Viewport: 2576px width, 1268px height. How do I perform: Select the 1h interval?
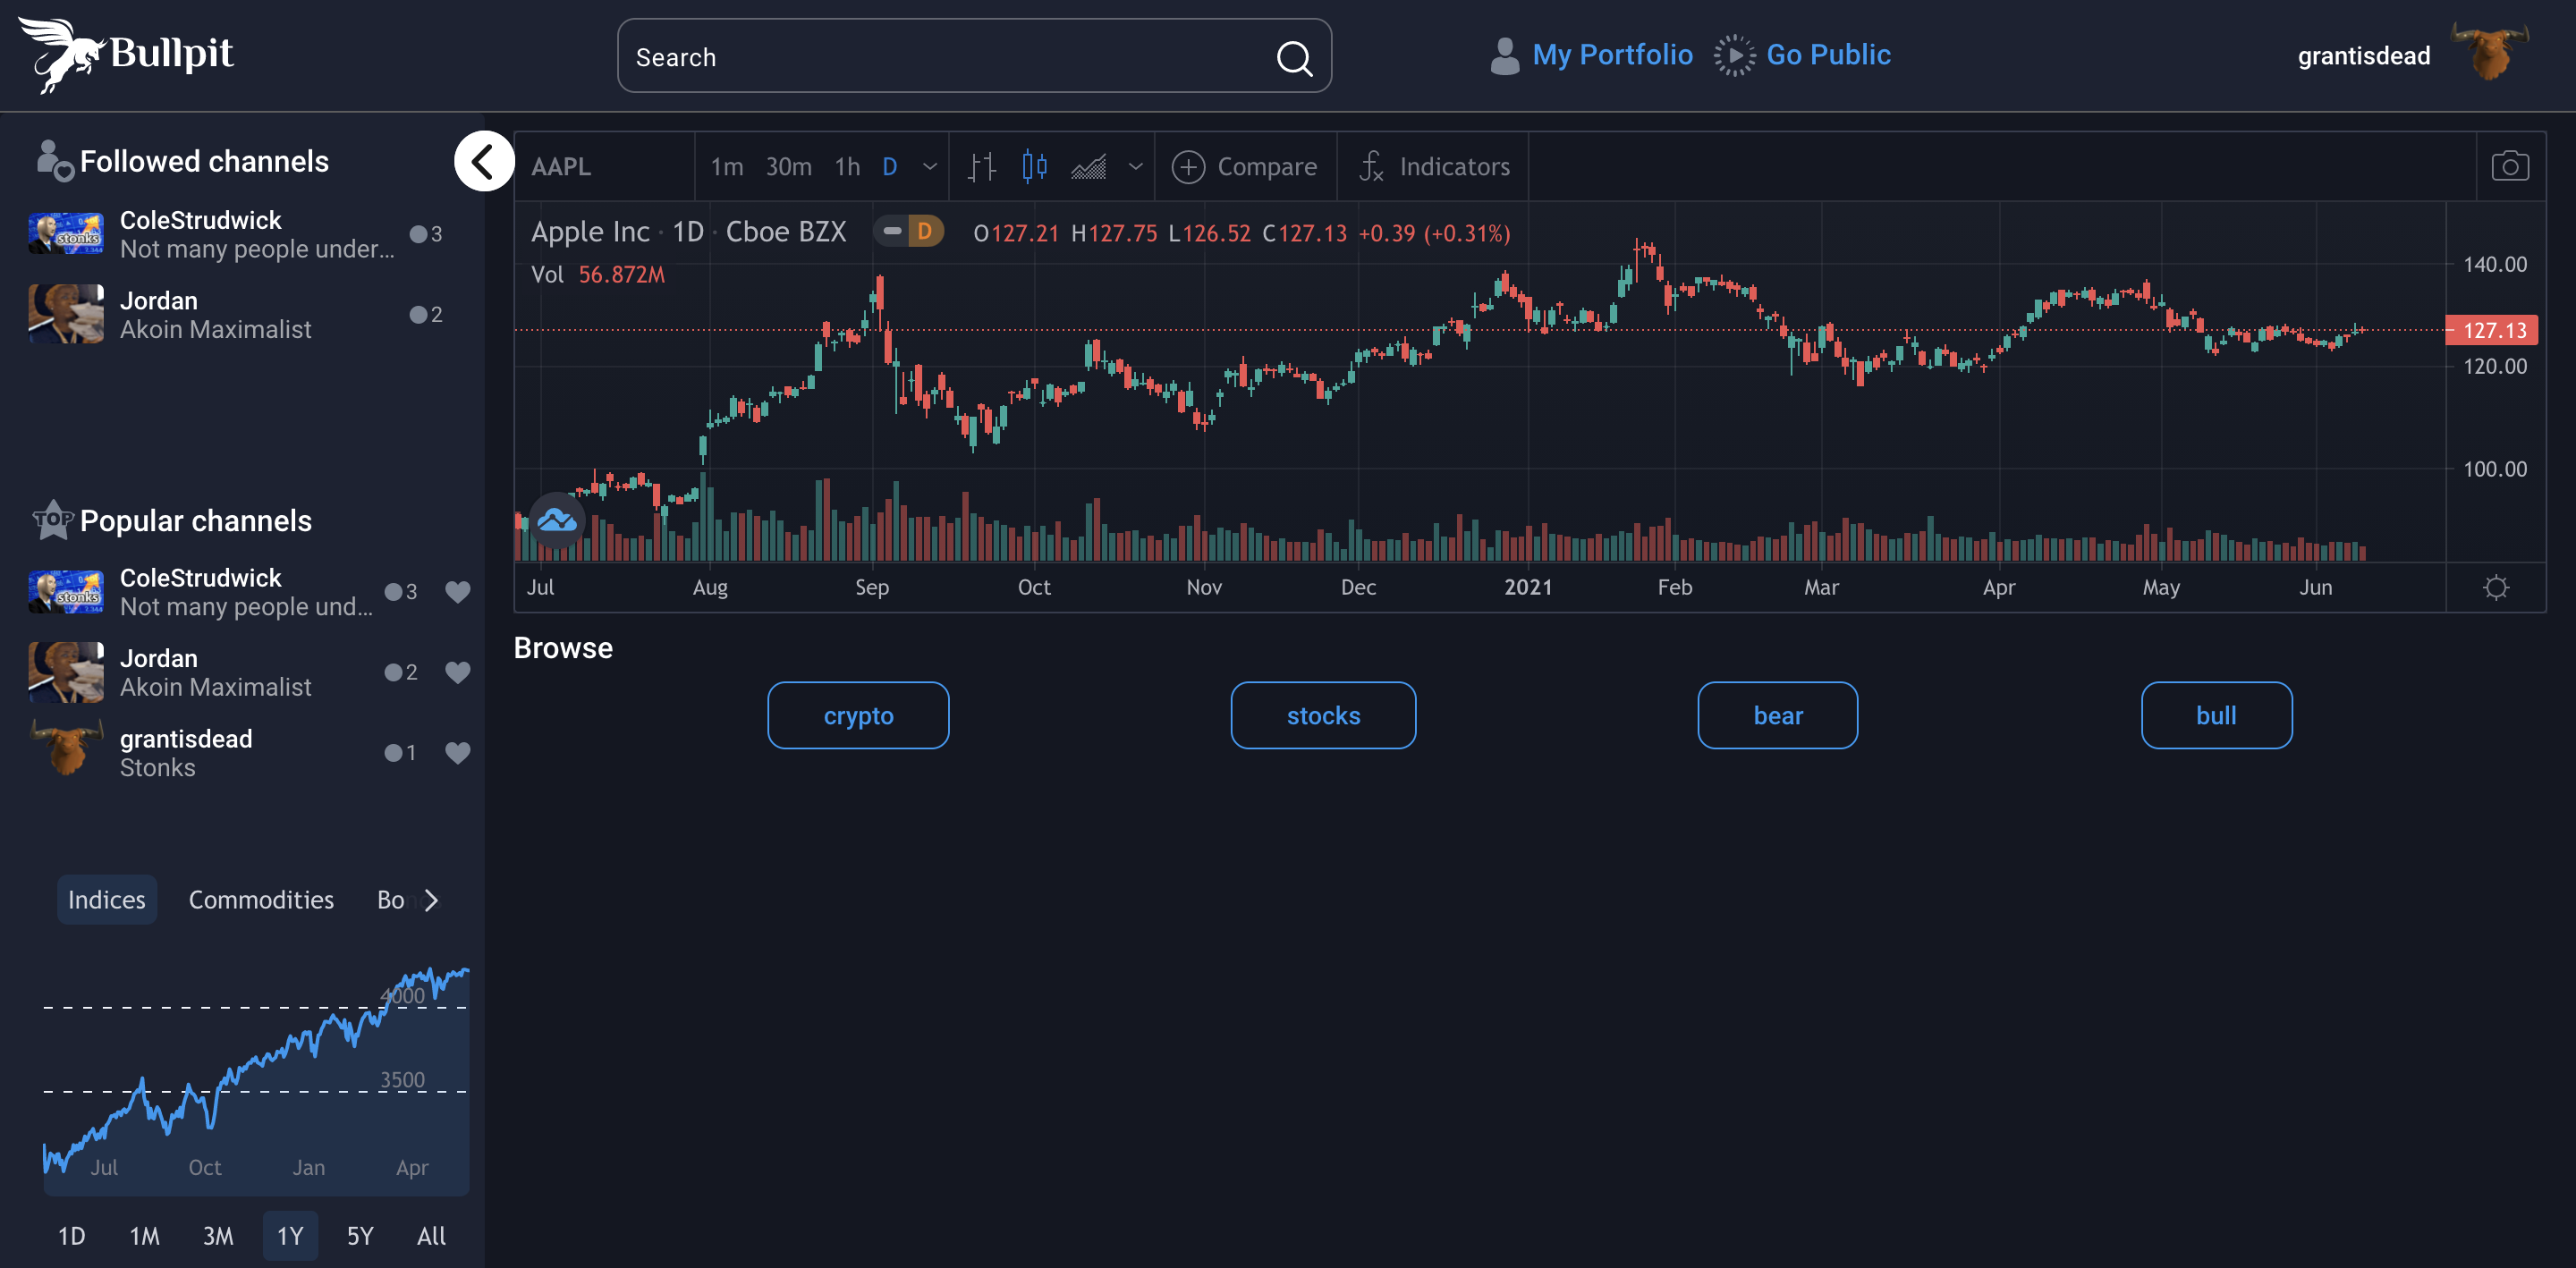point(848,167)
